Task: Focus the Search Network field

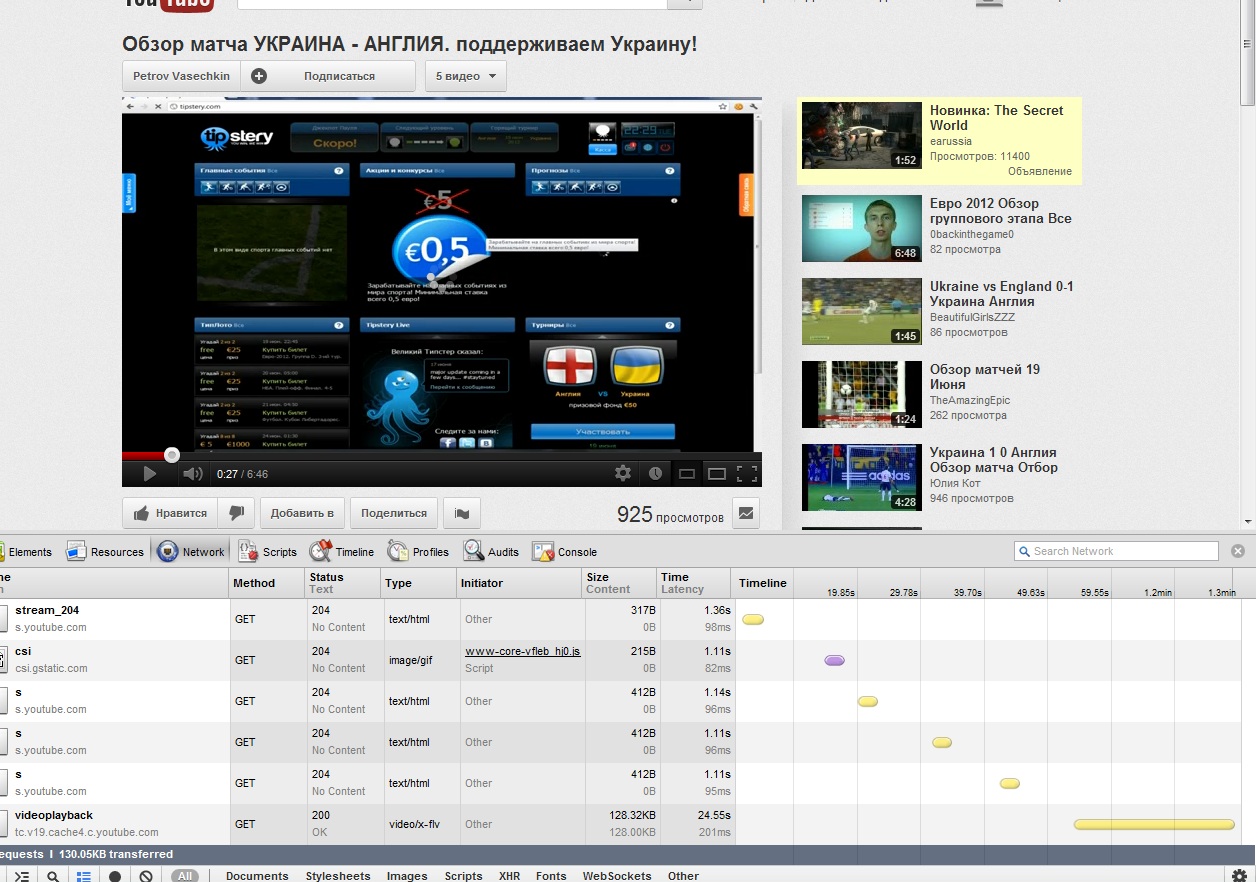Action: point(1116,551)
